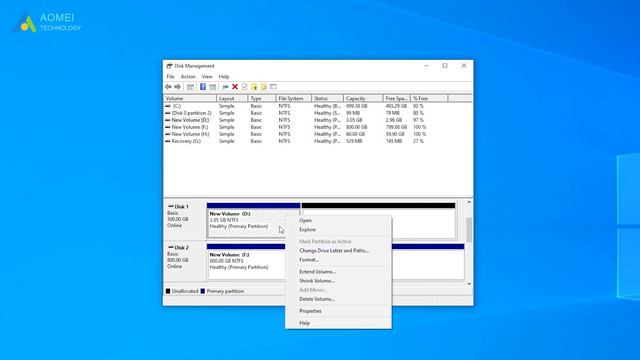Image resolution: width=640 pixels, height=360 pixels.
Task: Click the Back arrow in the toolbar
Action: coord(168,87)
